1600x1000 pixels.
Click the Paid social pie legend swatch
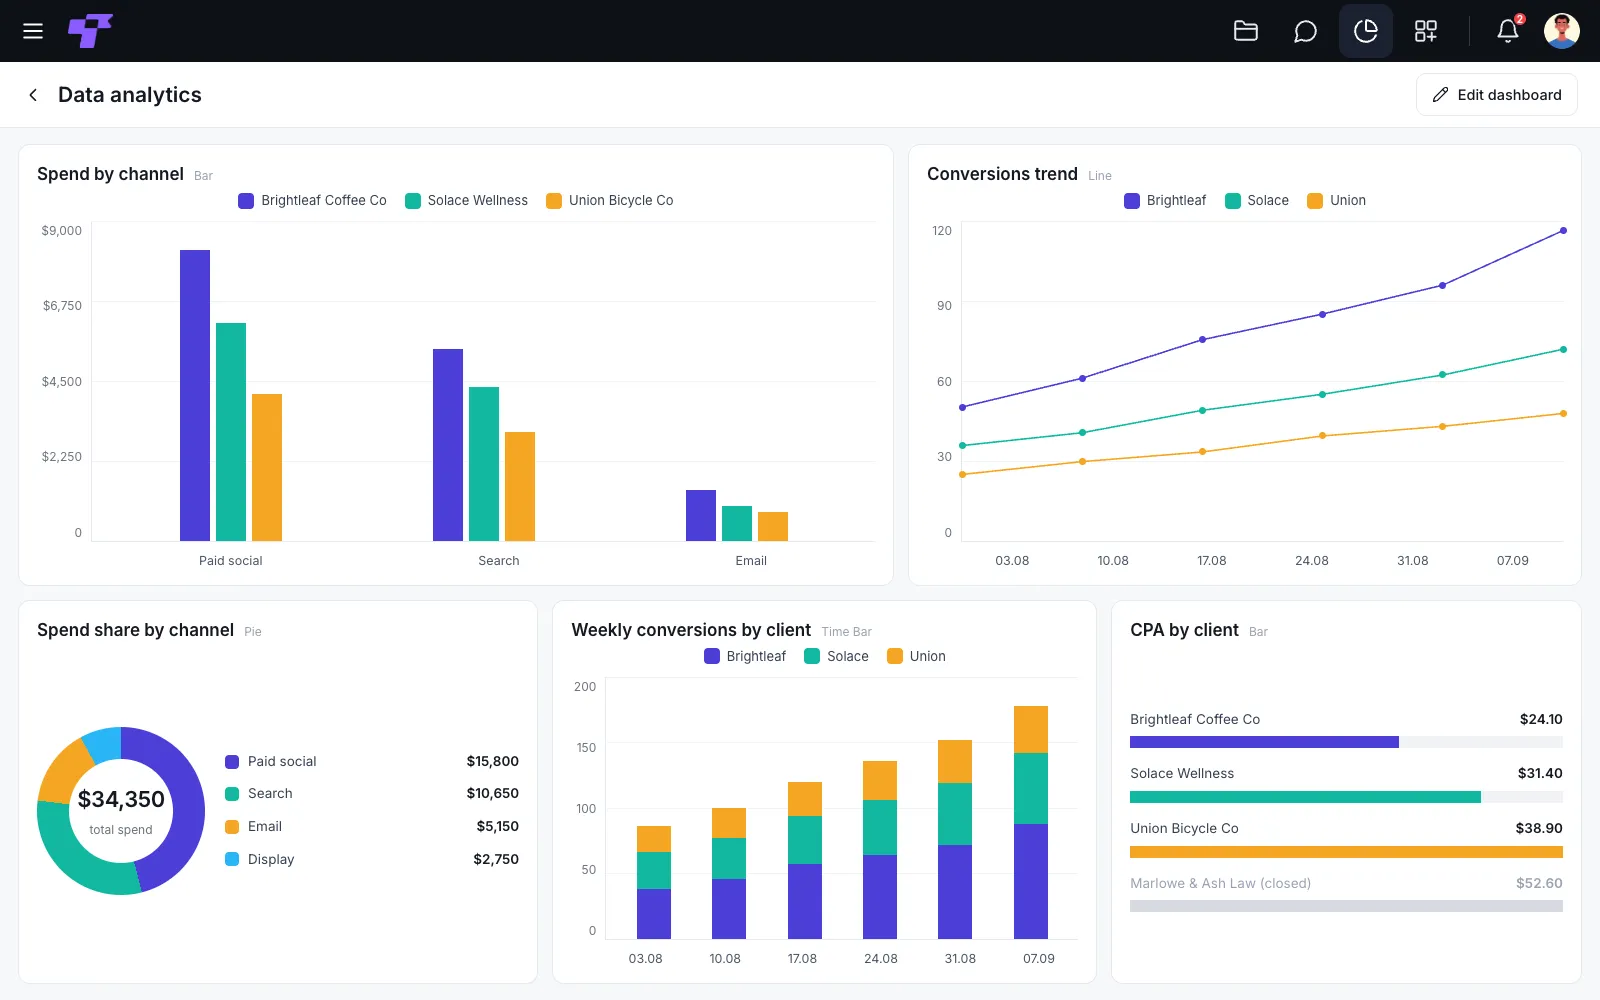click(232, 762)
